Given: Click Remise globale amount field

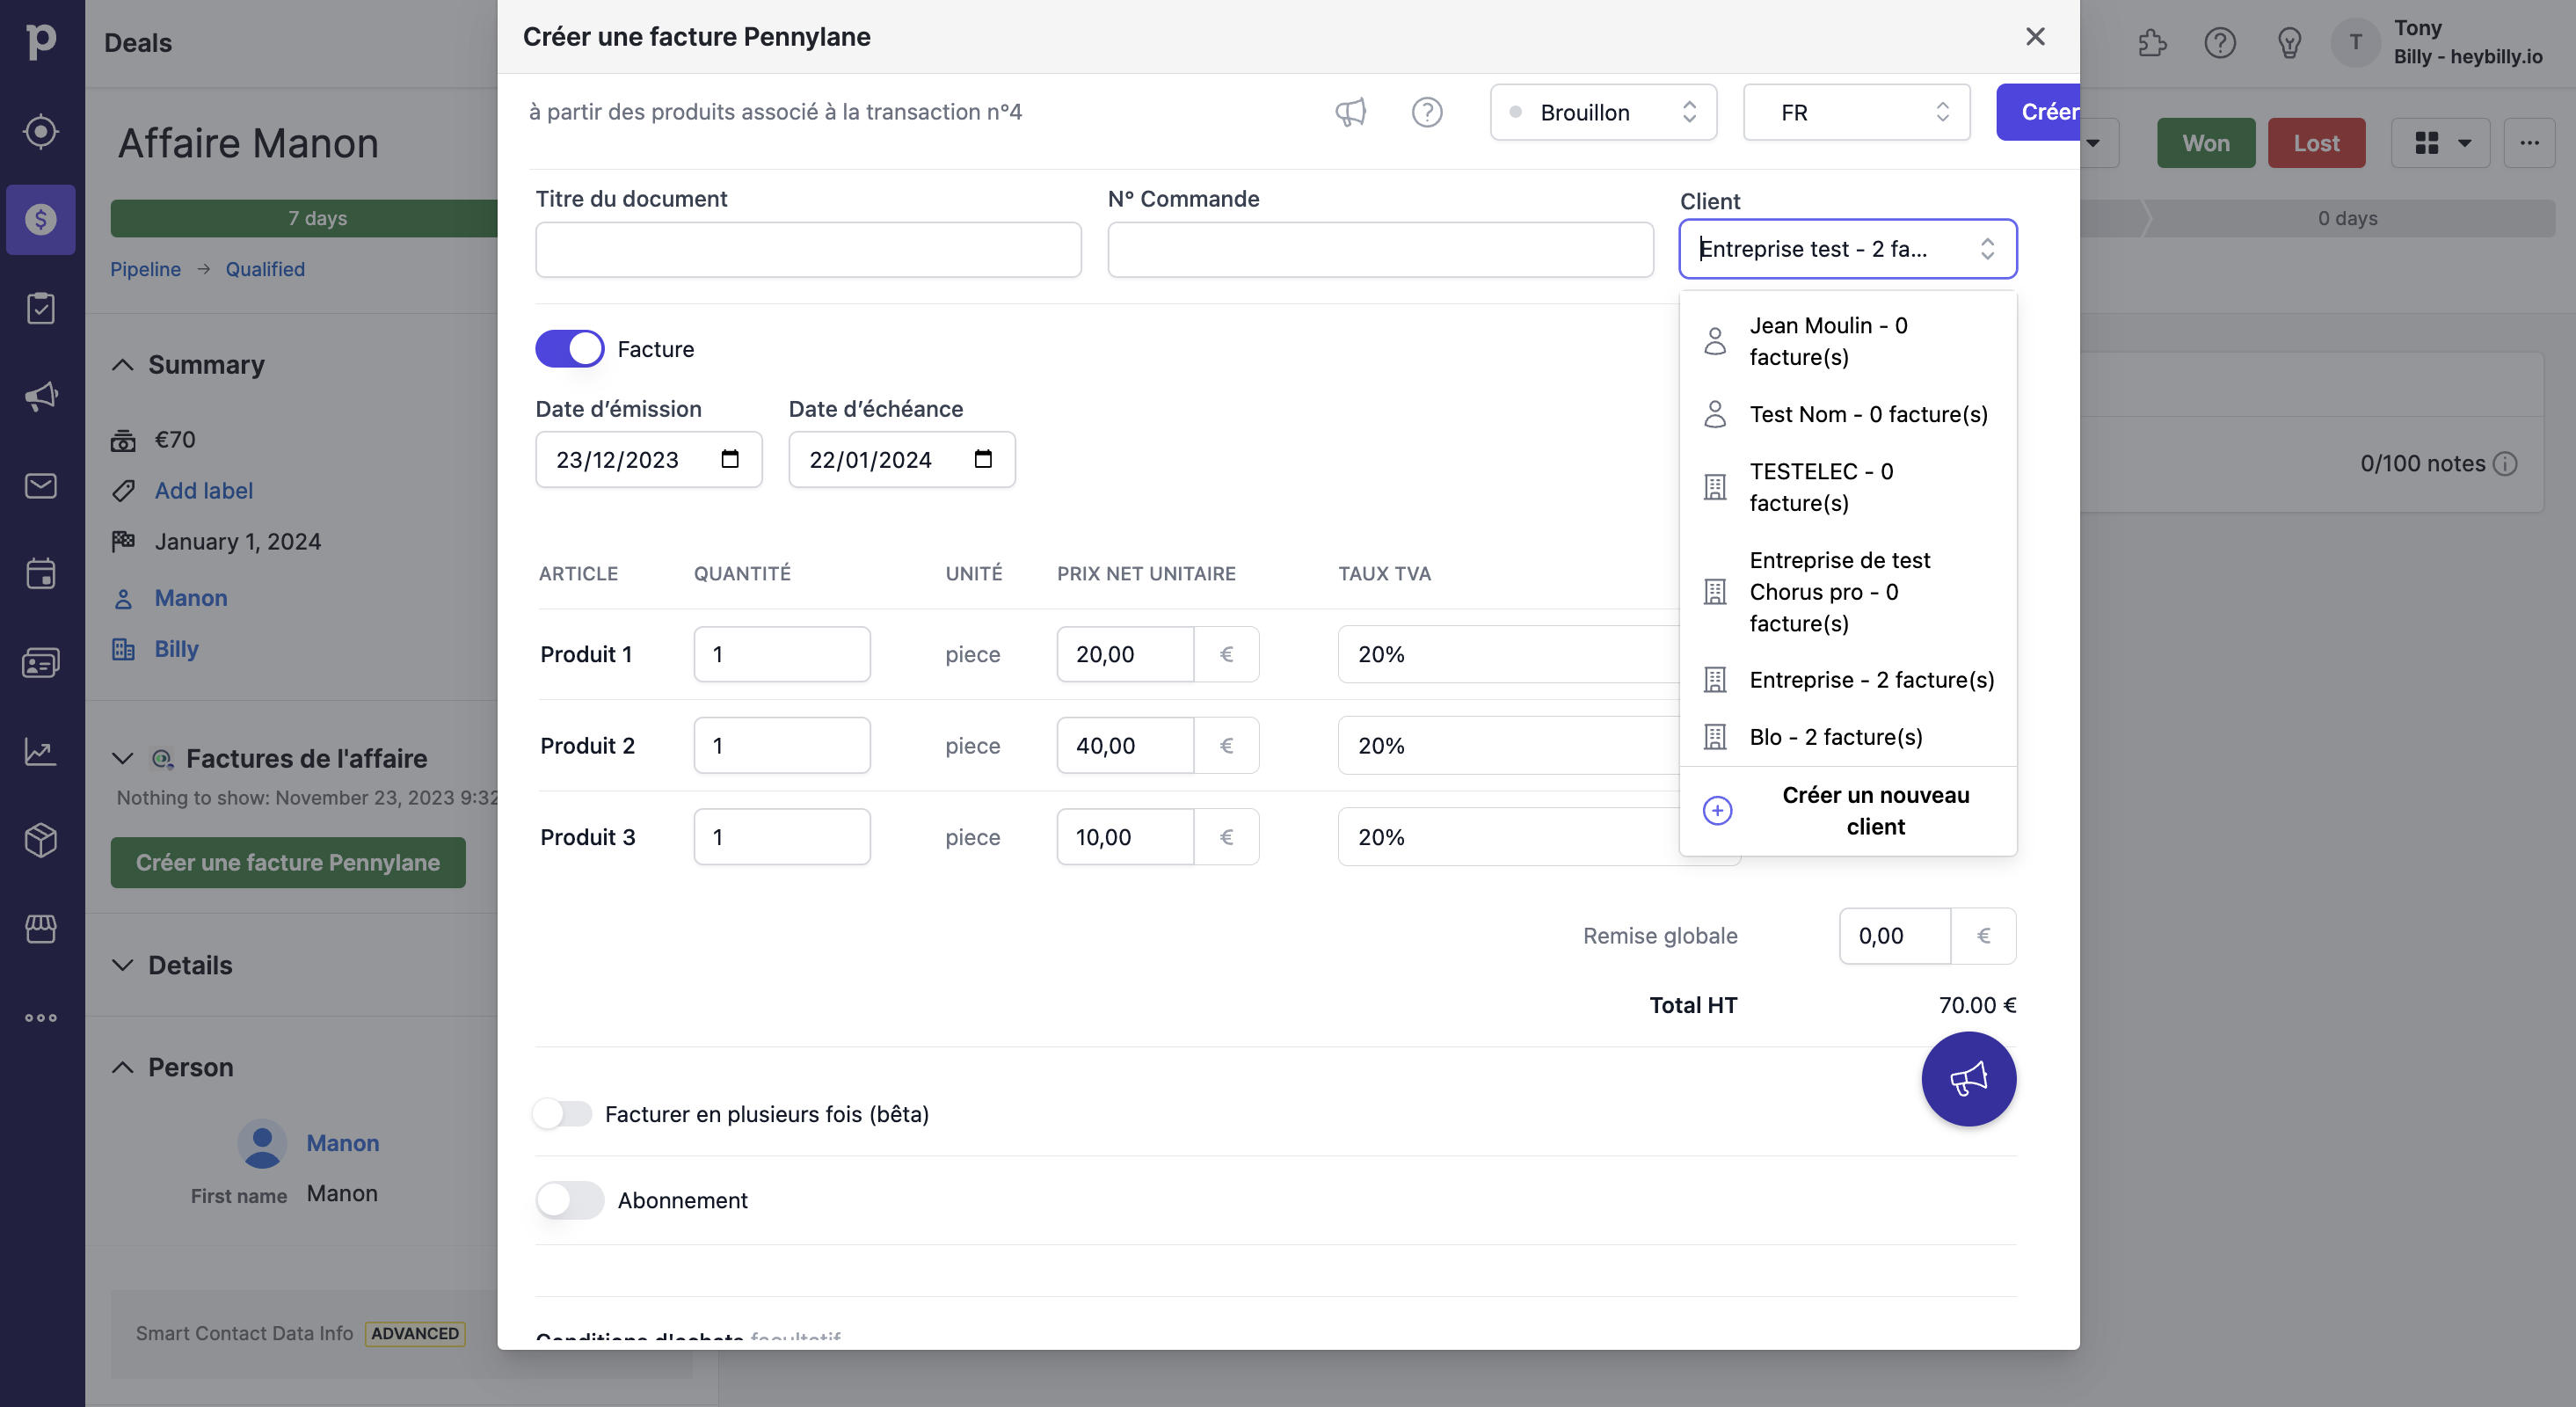Looking at the screenshot, I should [x=1894, y=936].
